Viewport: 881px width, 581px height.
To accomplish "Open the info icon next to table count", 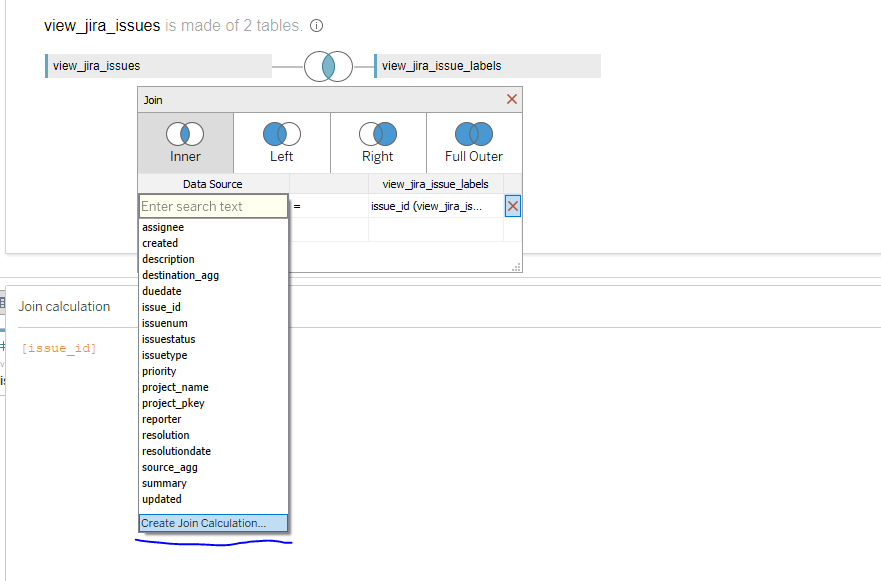I will coord(317,26).
